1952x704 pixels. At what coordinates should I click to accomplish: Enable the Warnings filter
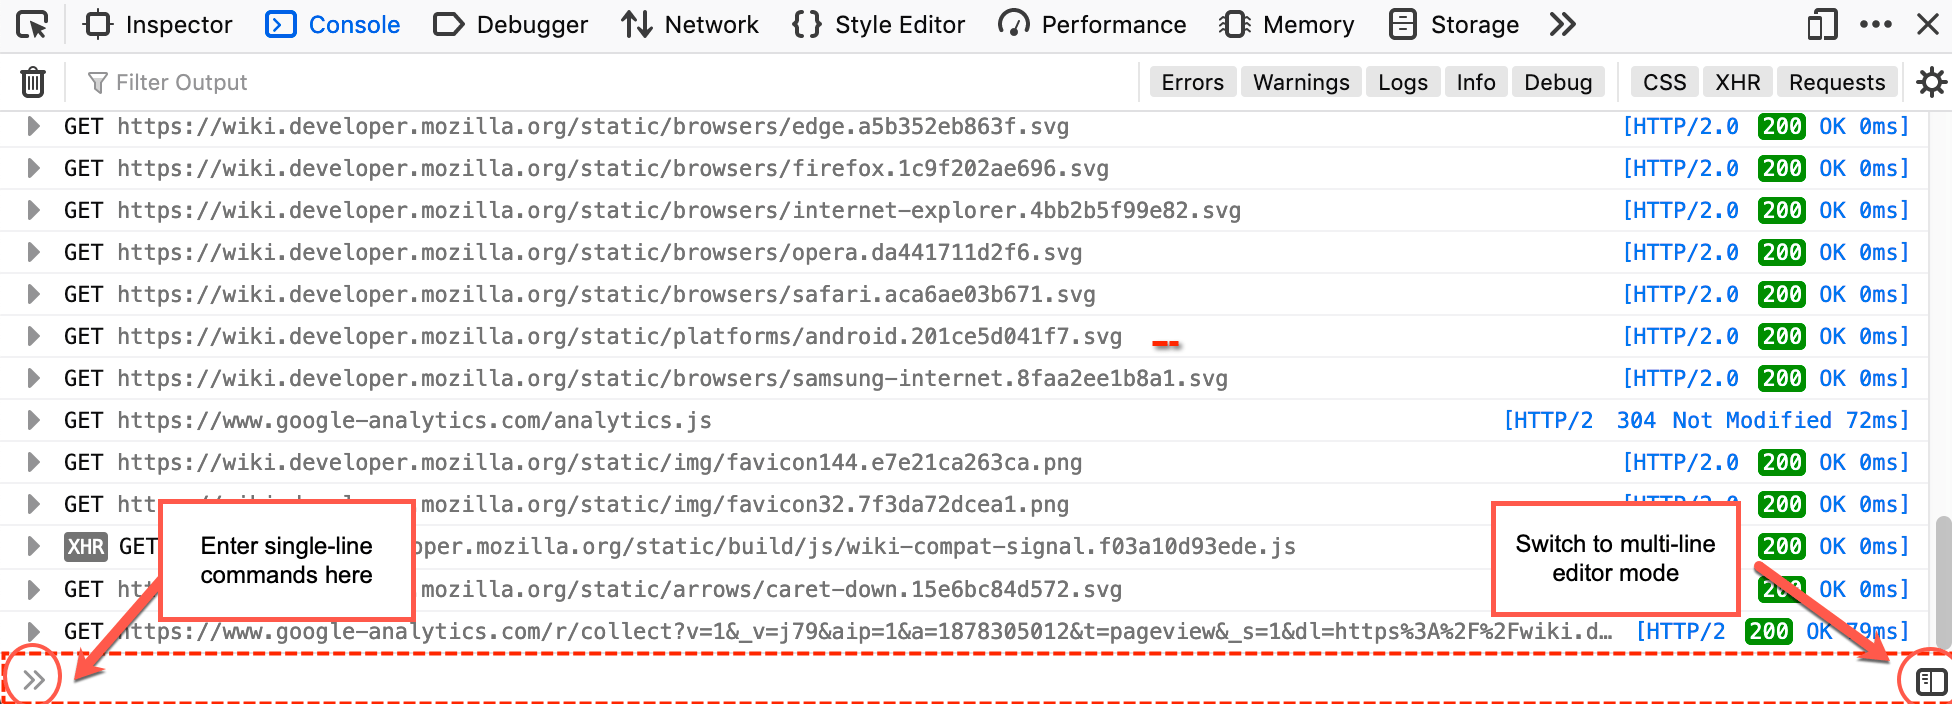1301,81
